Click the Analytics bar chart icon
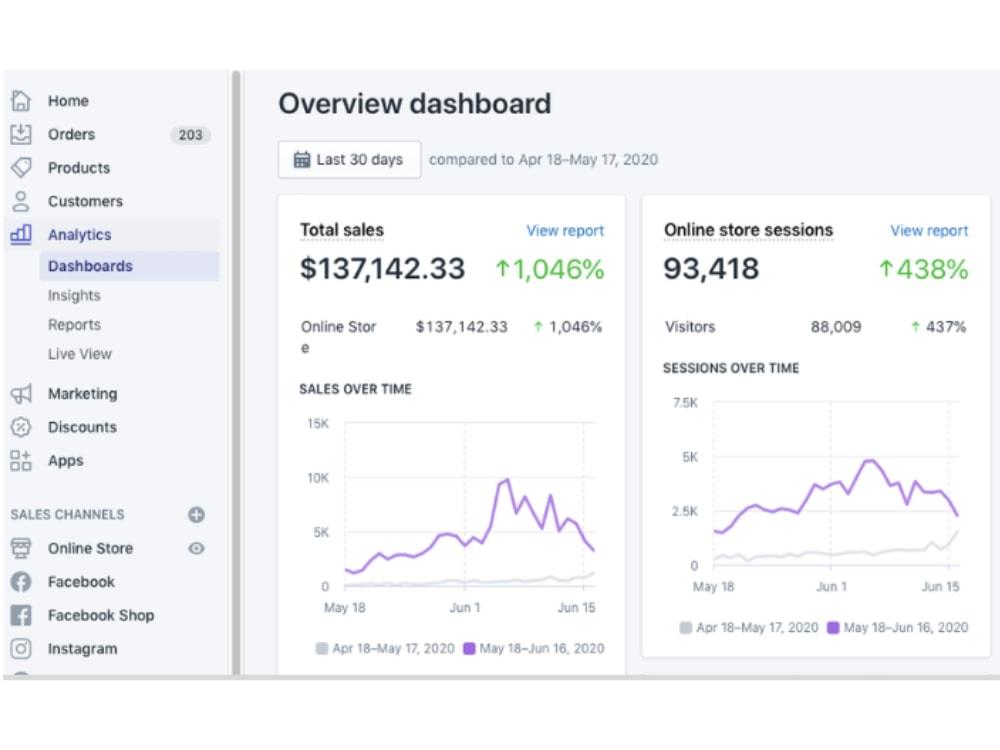The width and height of the screenshot is (1000, 750). click(x=20, y=234)
